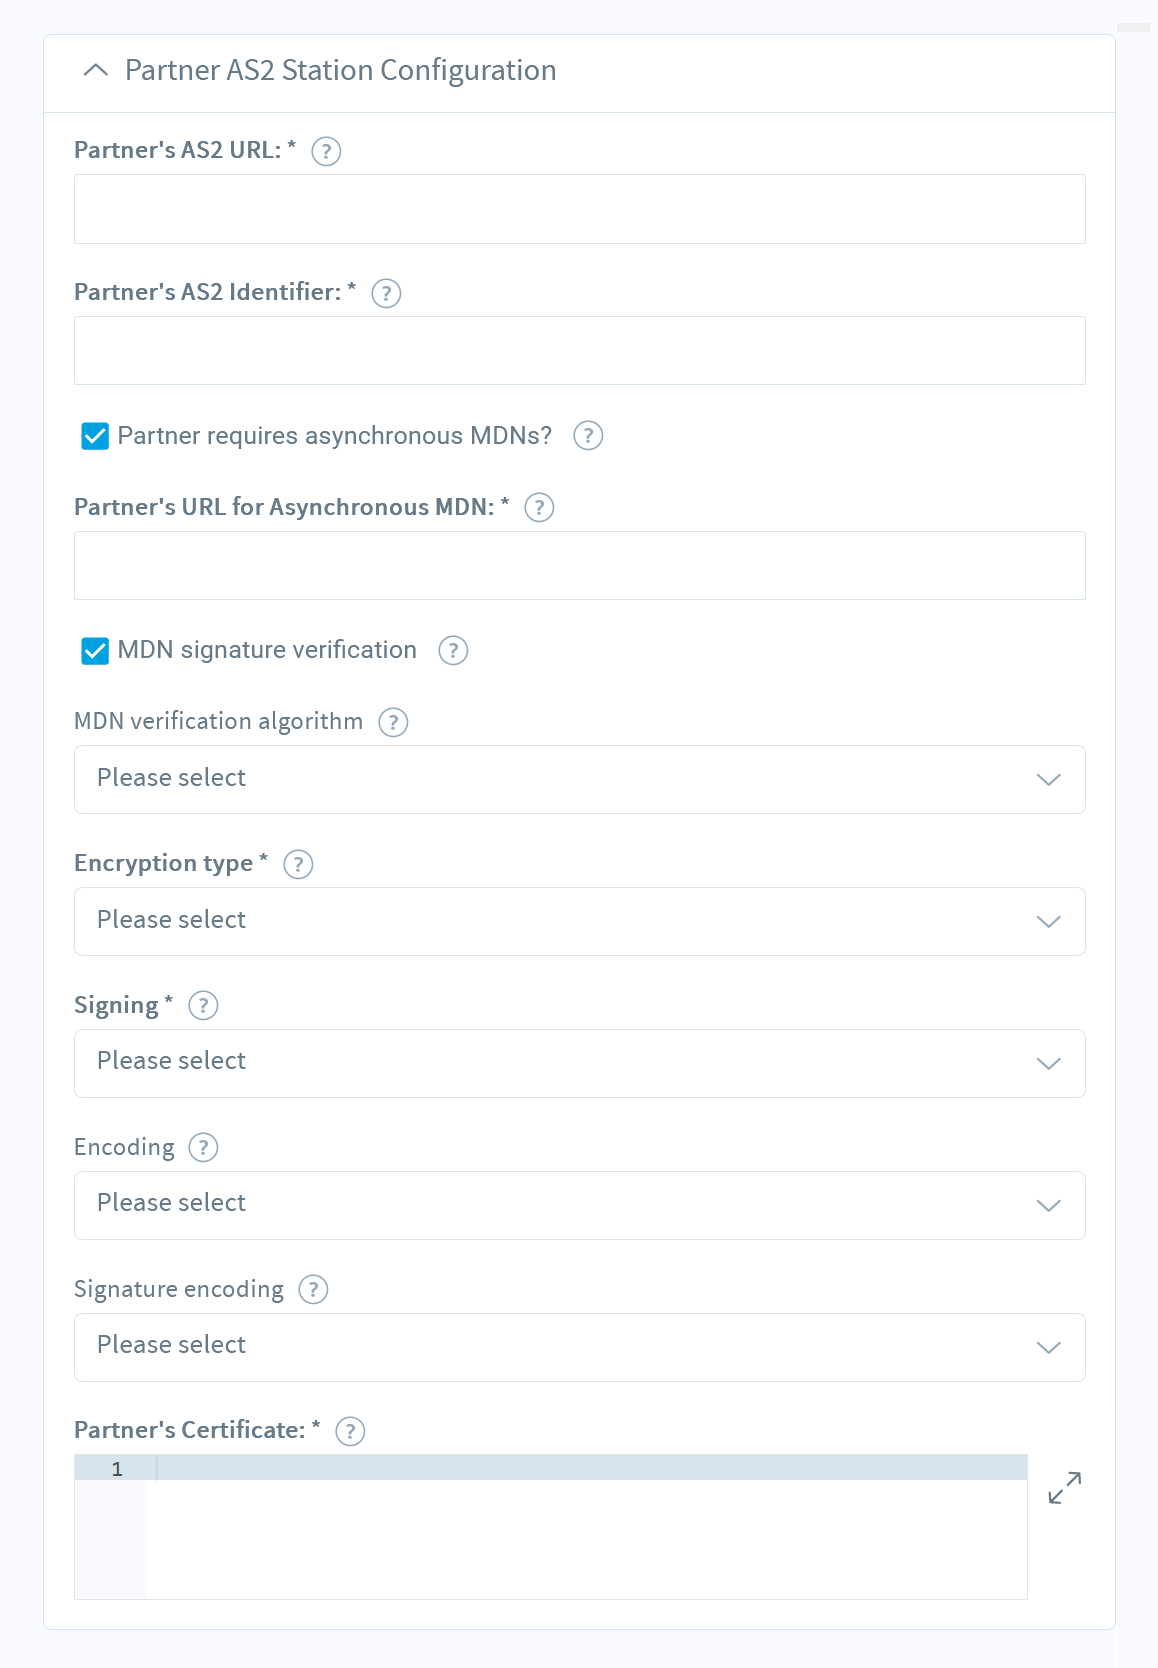Screen dimensions: 1158x1668
Task: Open the Encryption type dropdown
Action: (x=580, y=921)
